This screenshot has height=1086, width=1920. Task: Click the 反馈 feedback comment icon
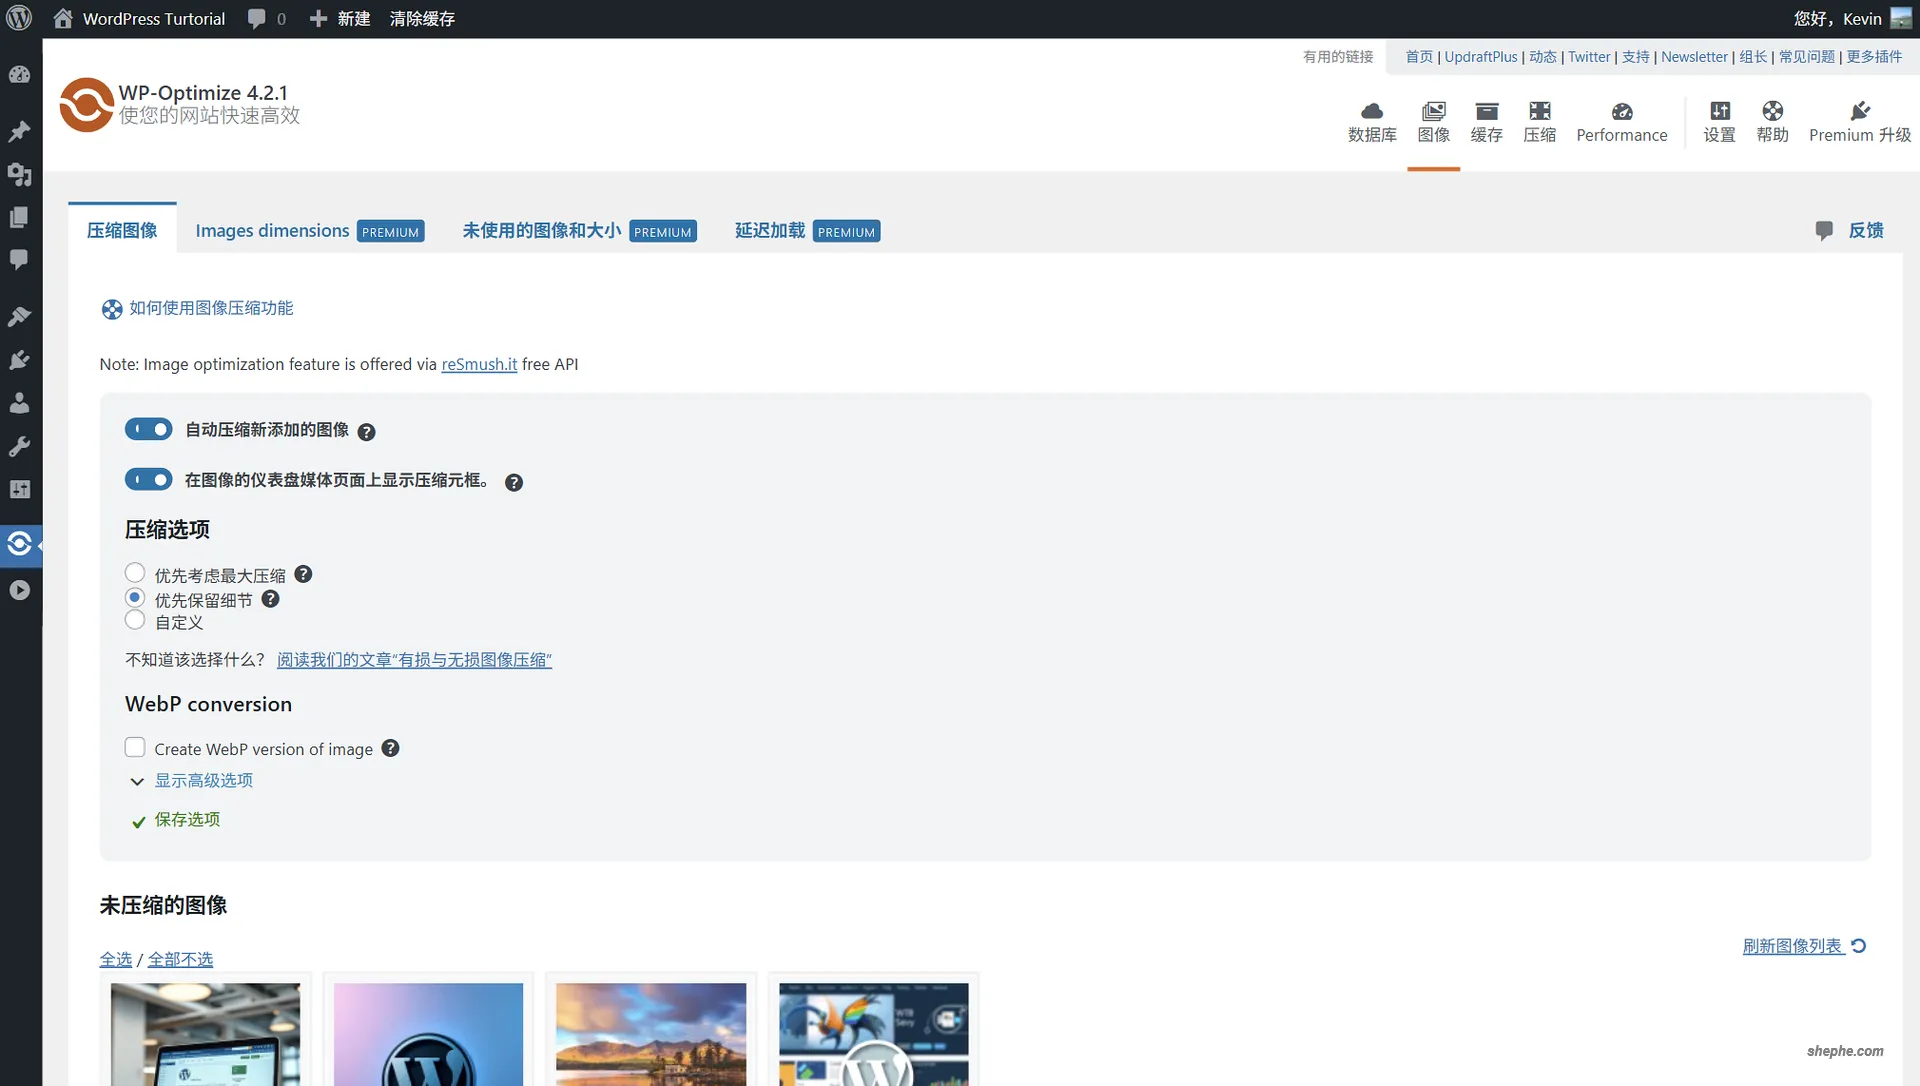pos(1824,230)
